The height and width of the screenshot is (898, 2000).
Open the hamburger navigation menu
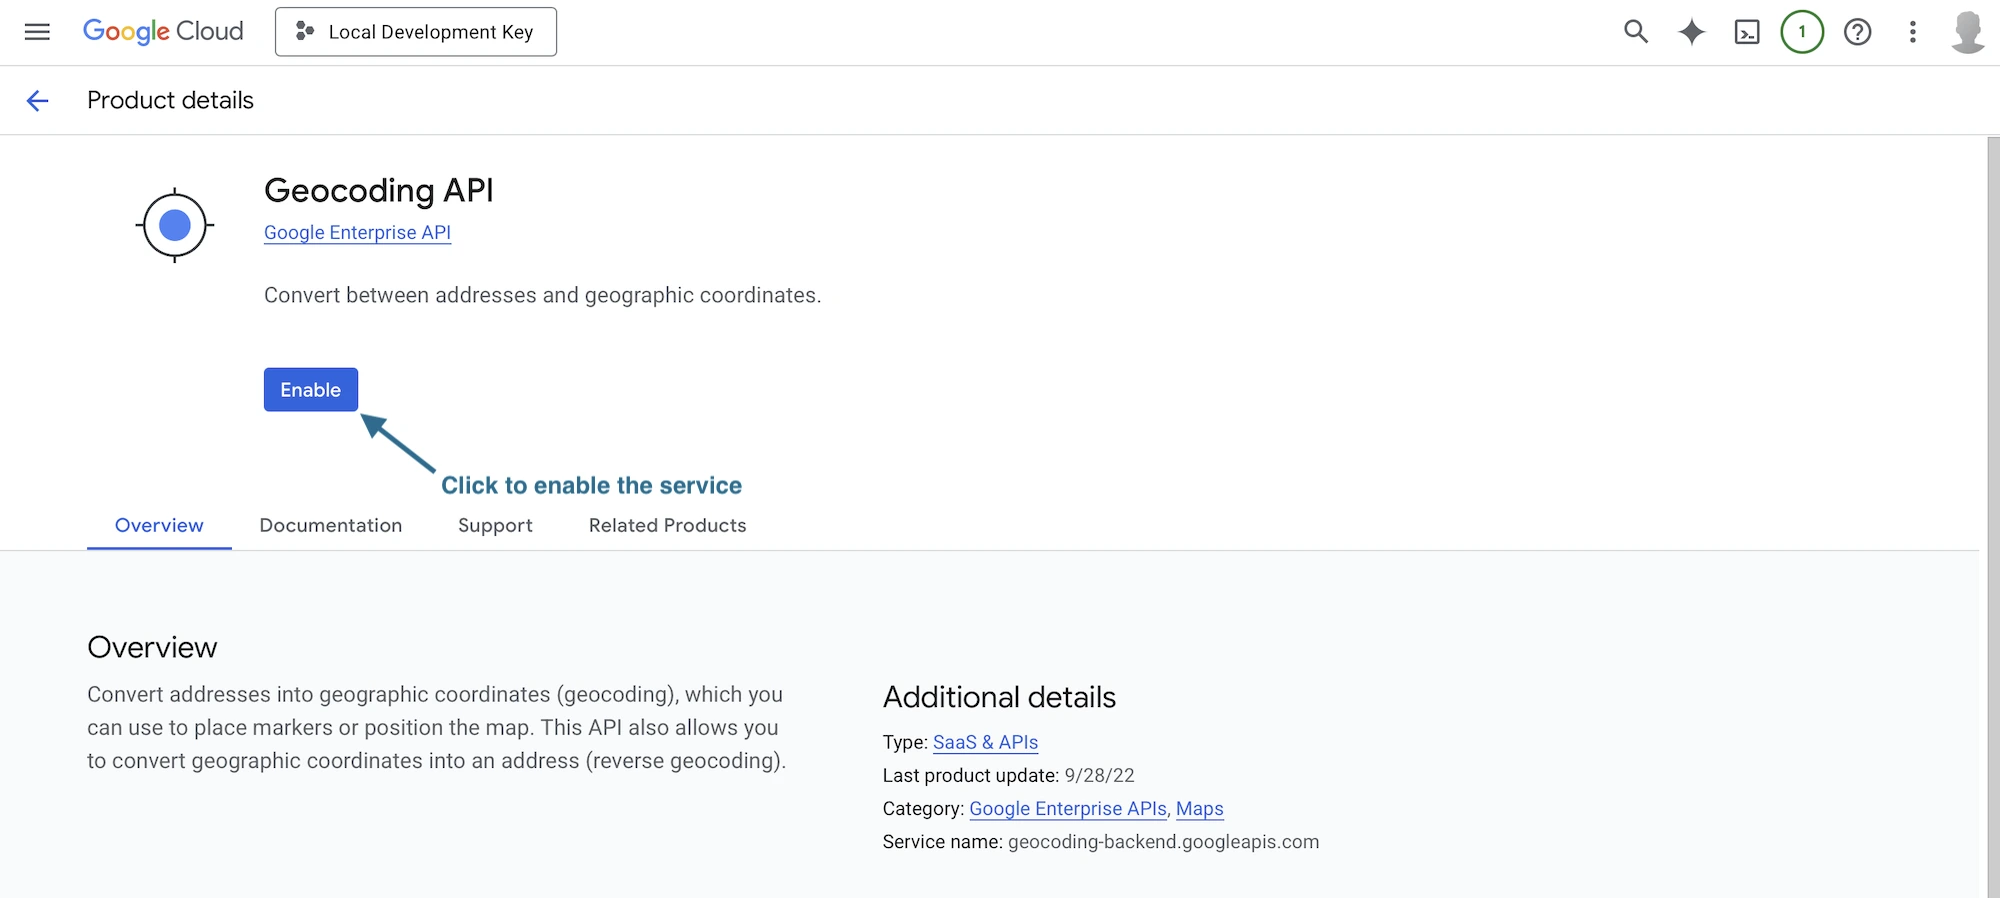[37, 32]
